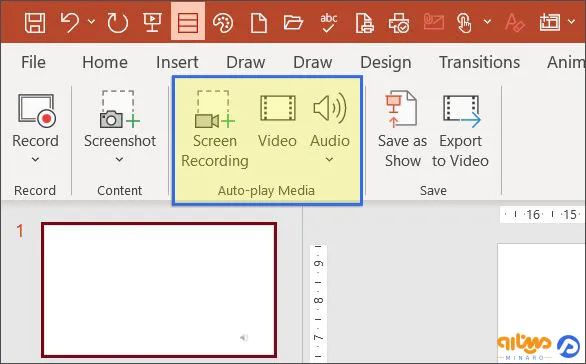
Task: Click the quick print printer icon
Action: tap(399, 22)
